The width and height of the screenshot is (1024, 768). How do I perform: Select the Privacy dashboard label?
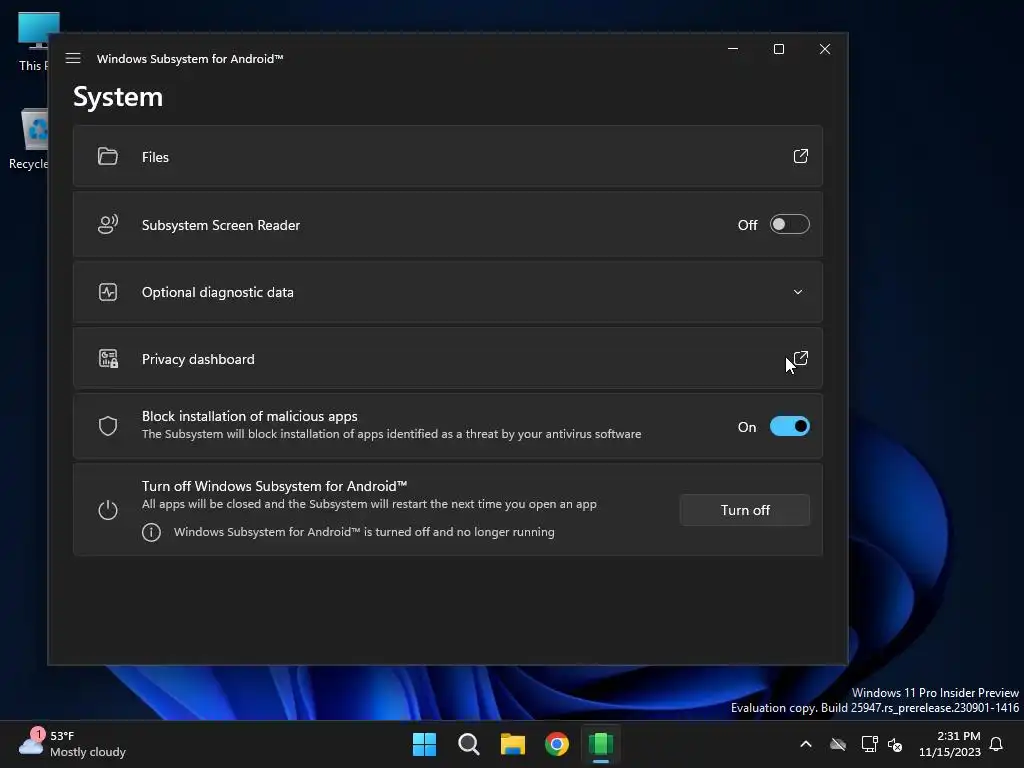pos(198,359)
